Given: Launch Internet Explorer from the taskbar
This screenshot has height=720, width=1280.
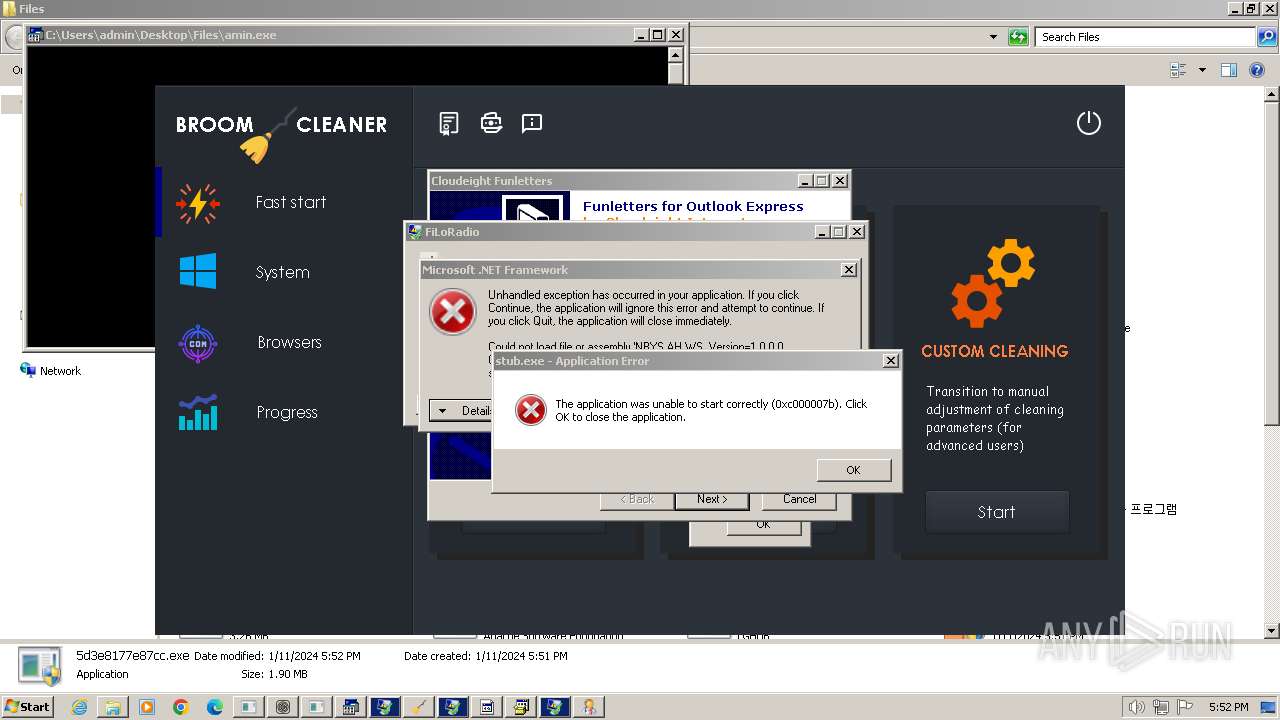Looking at the screenshot, I should coord(79,707).
